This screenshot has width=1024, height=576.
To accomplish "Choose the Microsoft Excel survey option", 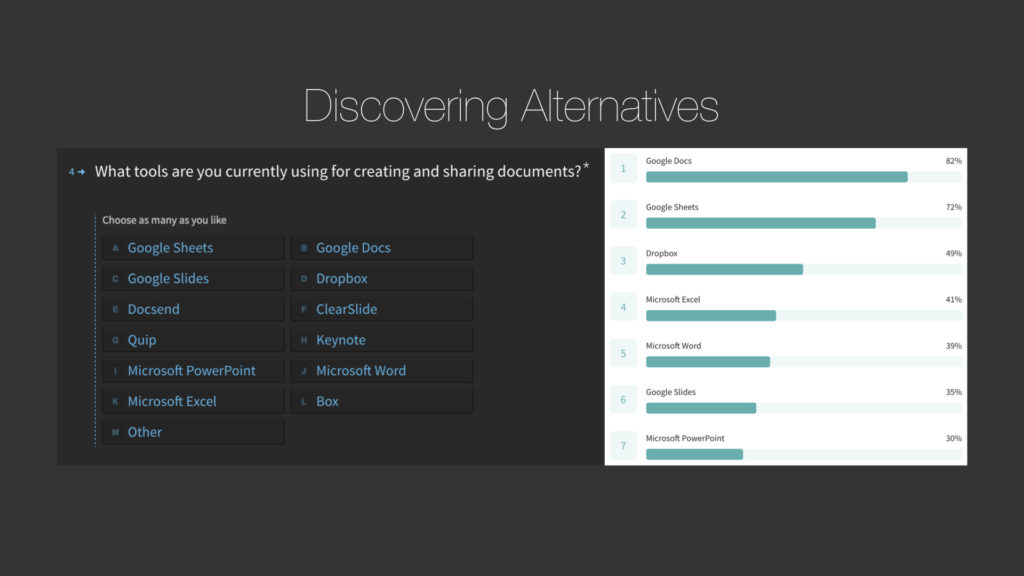I will click(193, 402).
